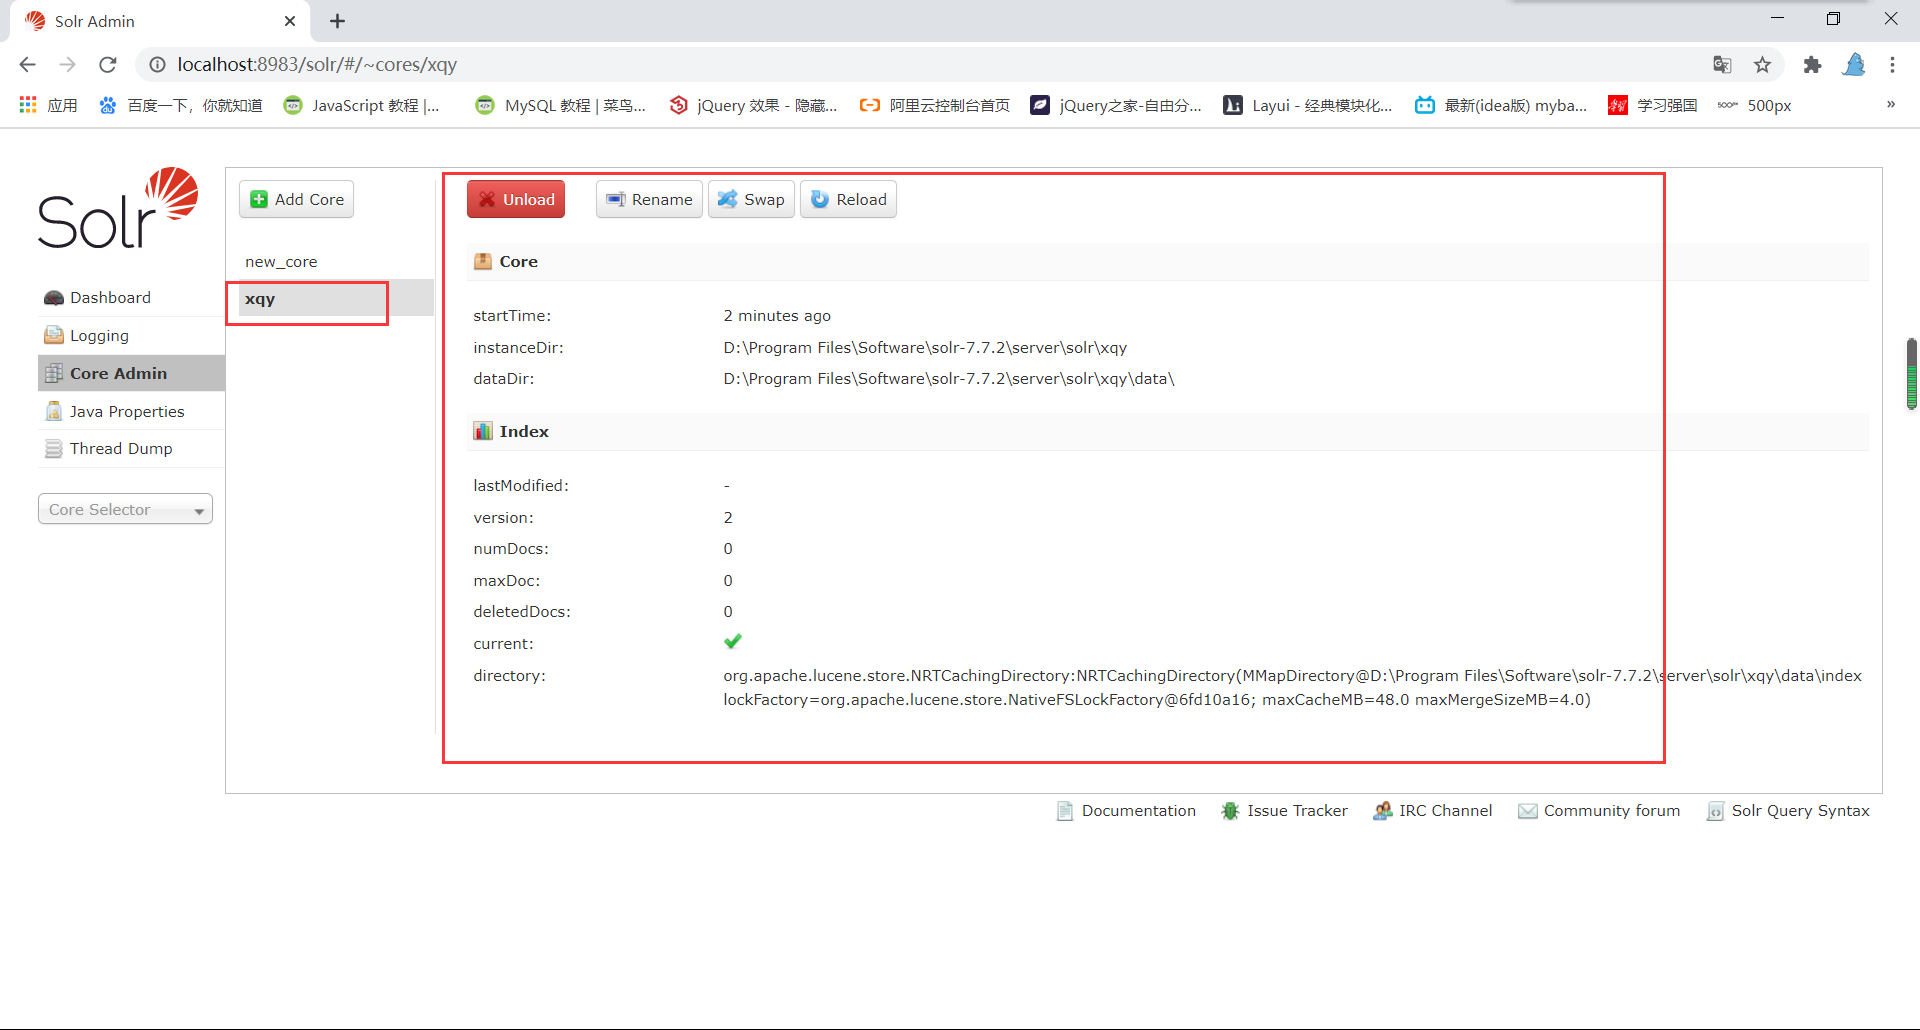The height and width of the screenshot is (1030, 1920).
Task: Click the Thread Dump icon
Action: pyautogui.click(x=54, y=449)
